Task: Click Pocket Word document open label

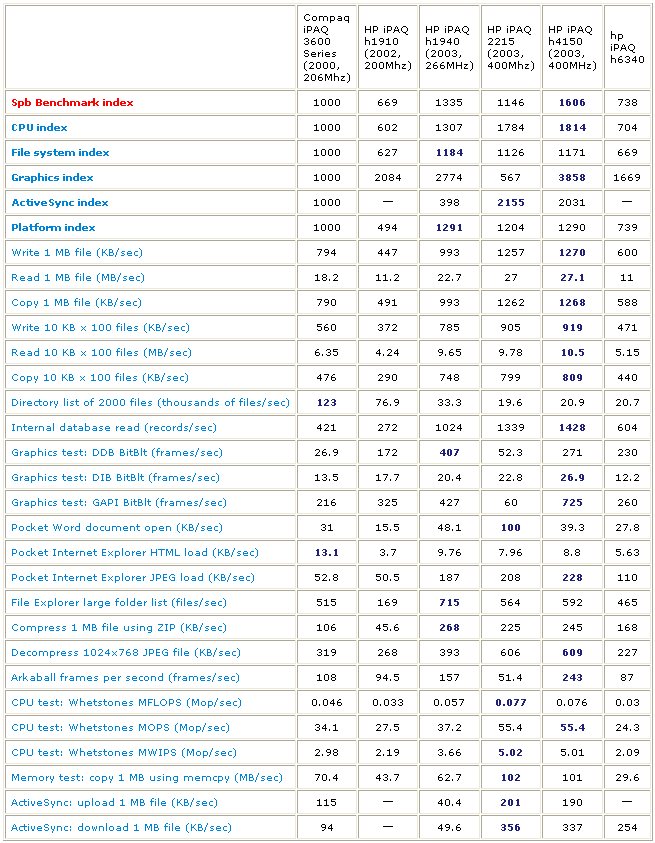Action: pos(117,527)
